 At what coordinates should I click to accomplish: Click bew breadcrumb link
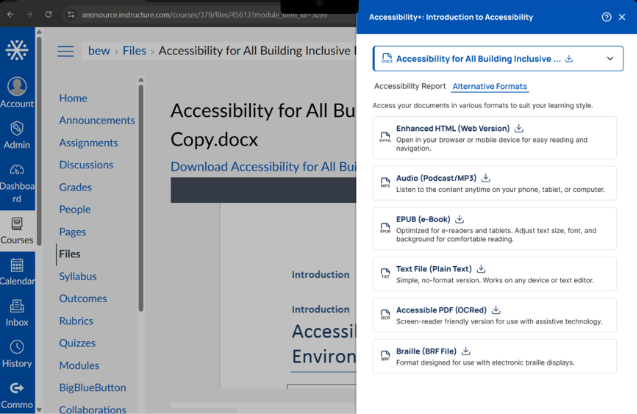click(99, 51)
